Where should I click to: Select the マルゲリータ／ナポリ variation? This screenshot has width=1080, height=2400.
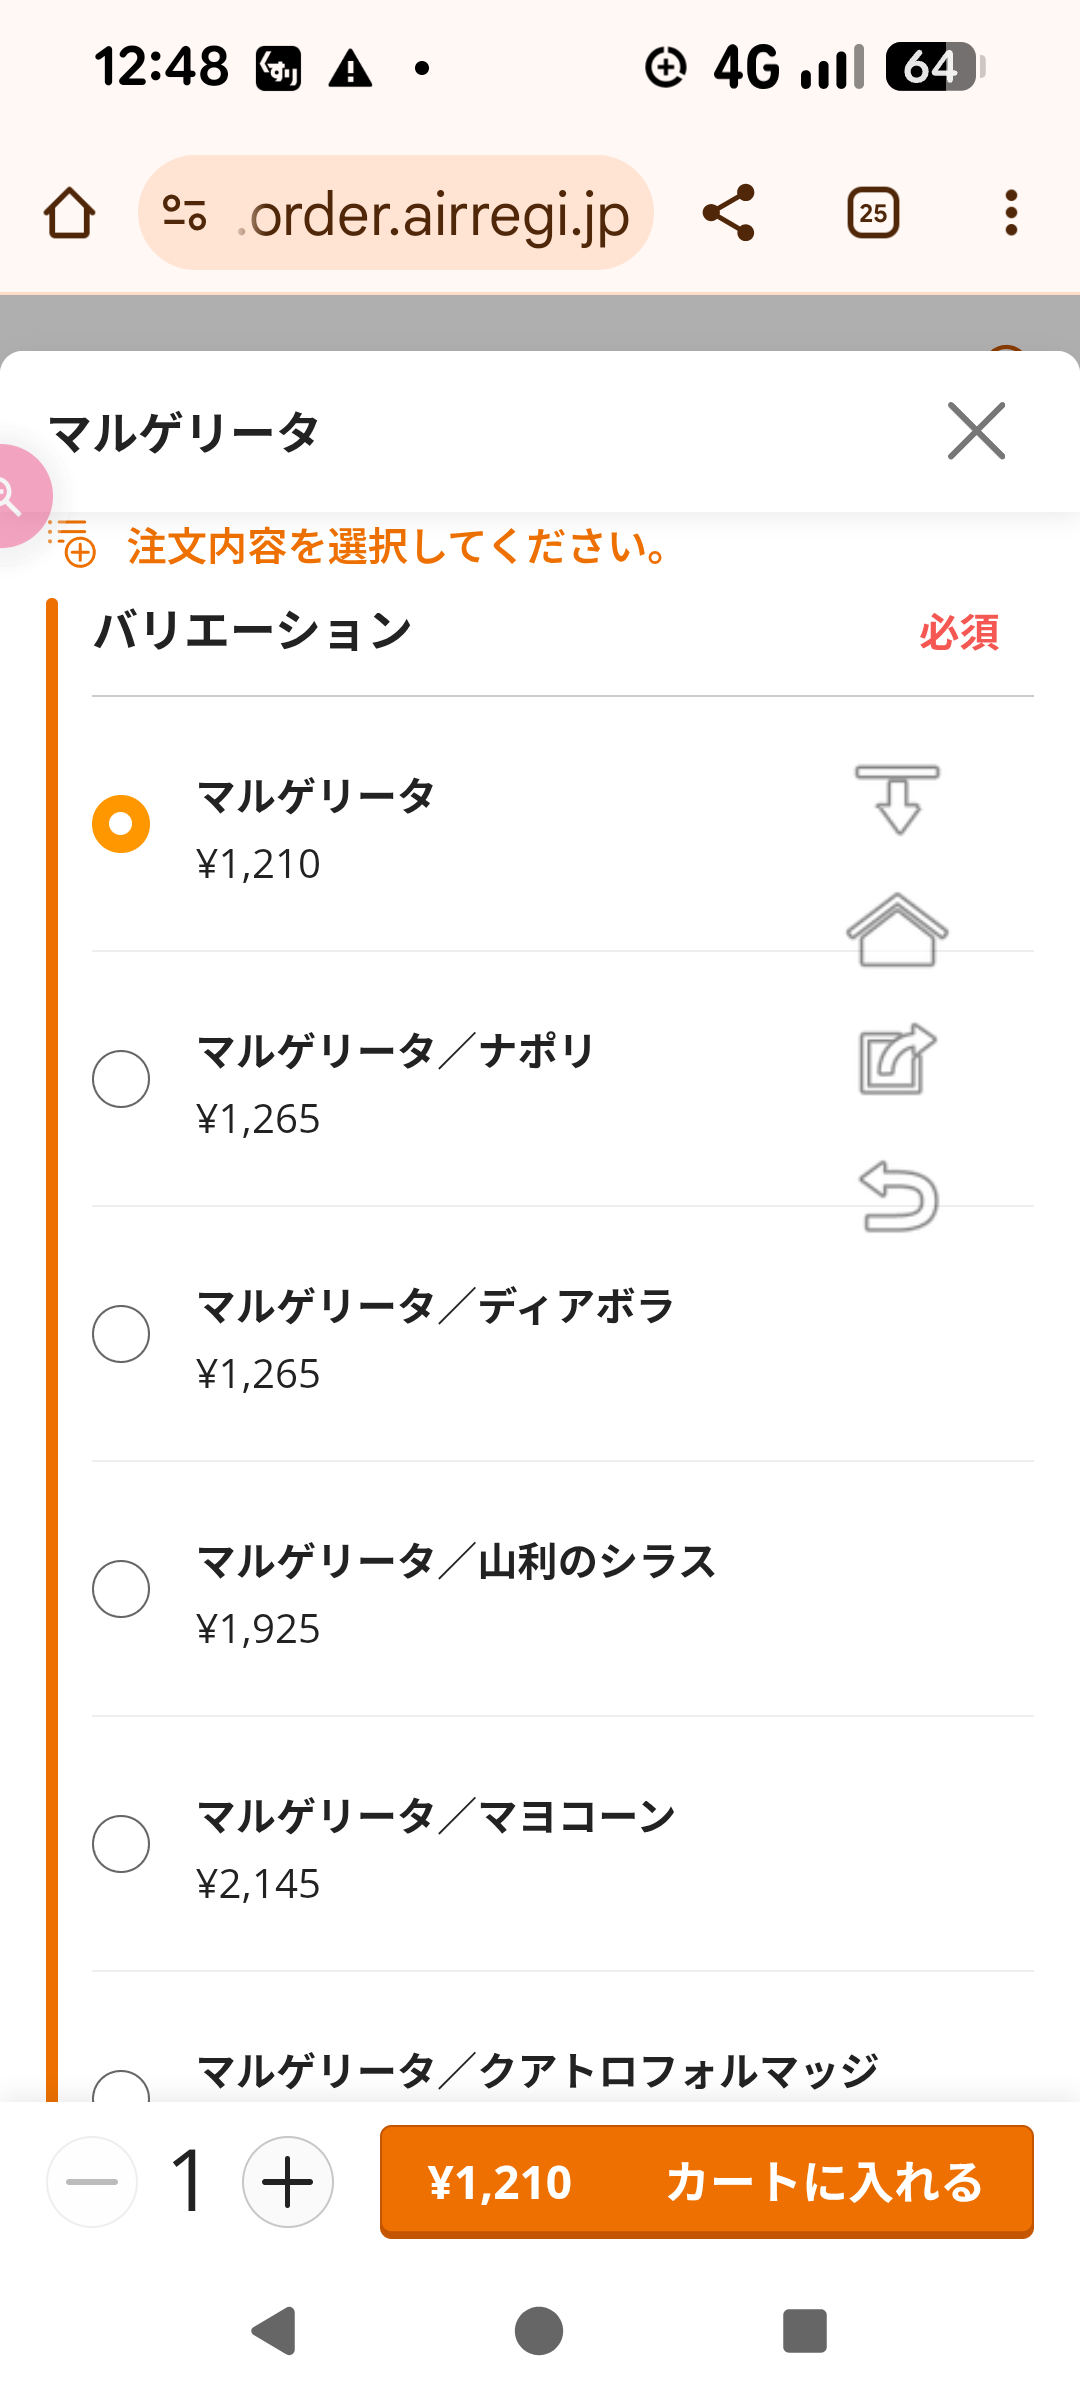pos(121,1079)
